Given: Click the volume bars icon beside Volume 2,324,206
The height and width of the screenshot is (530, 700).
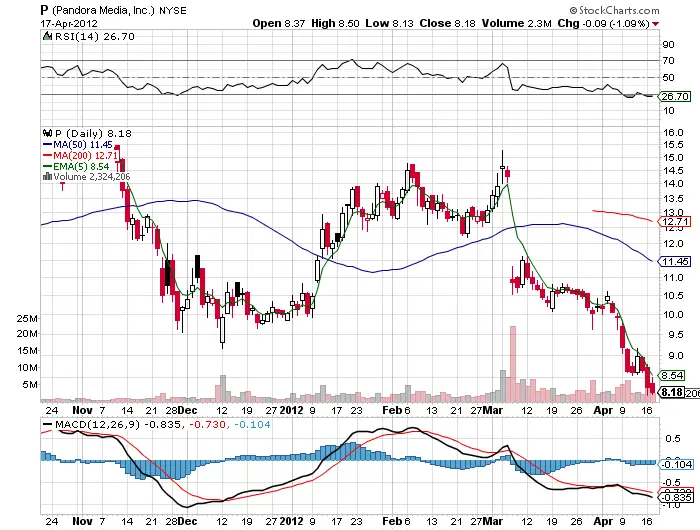Looking at the screenshot, I should point(47,176).
